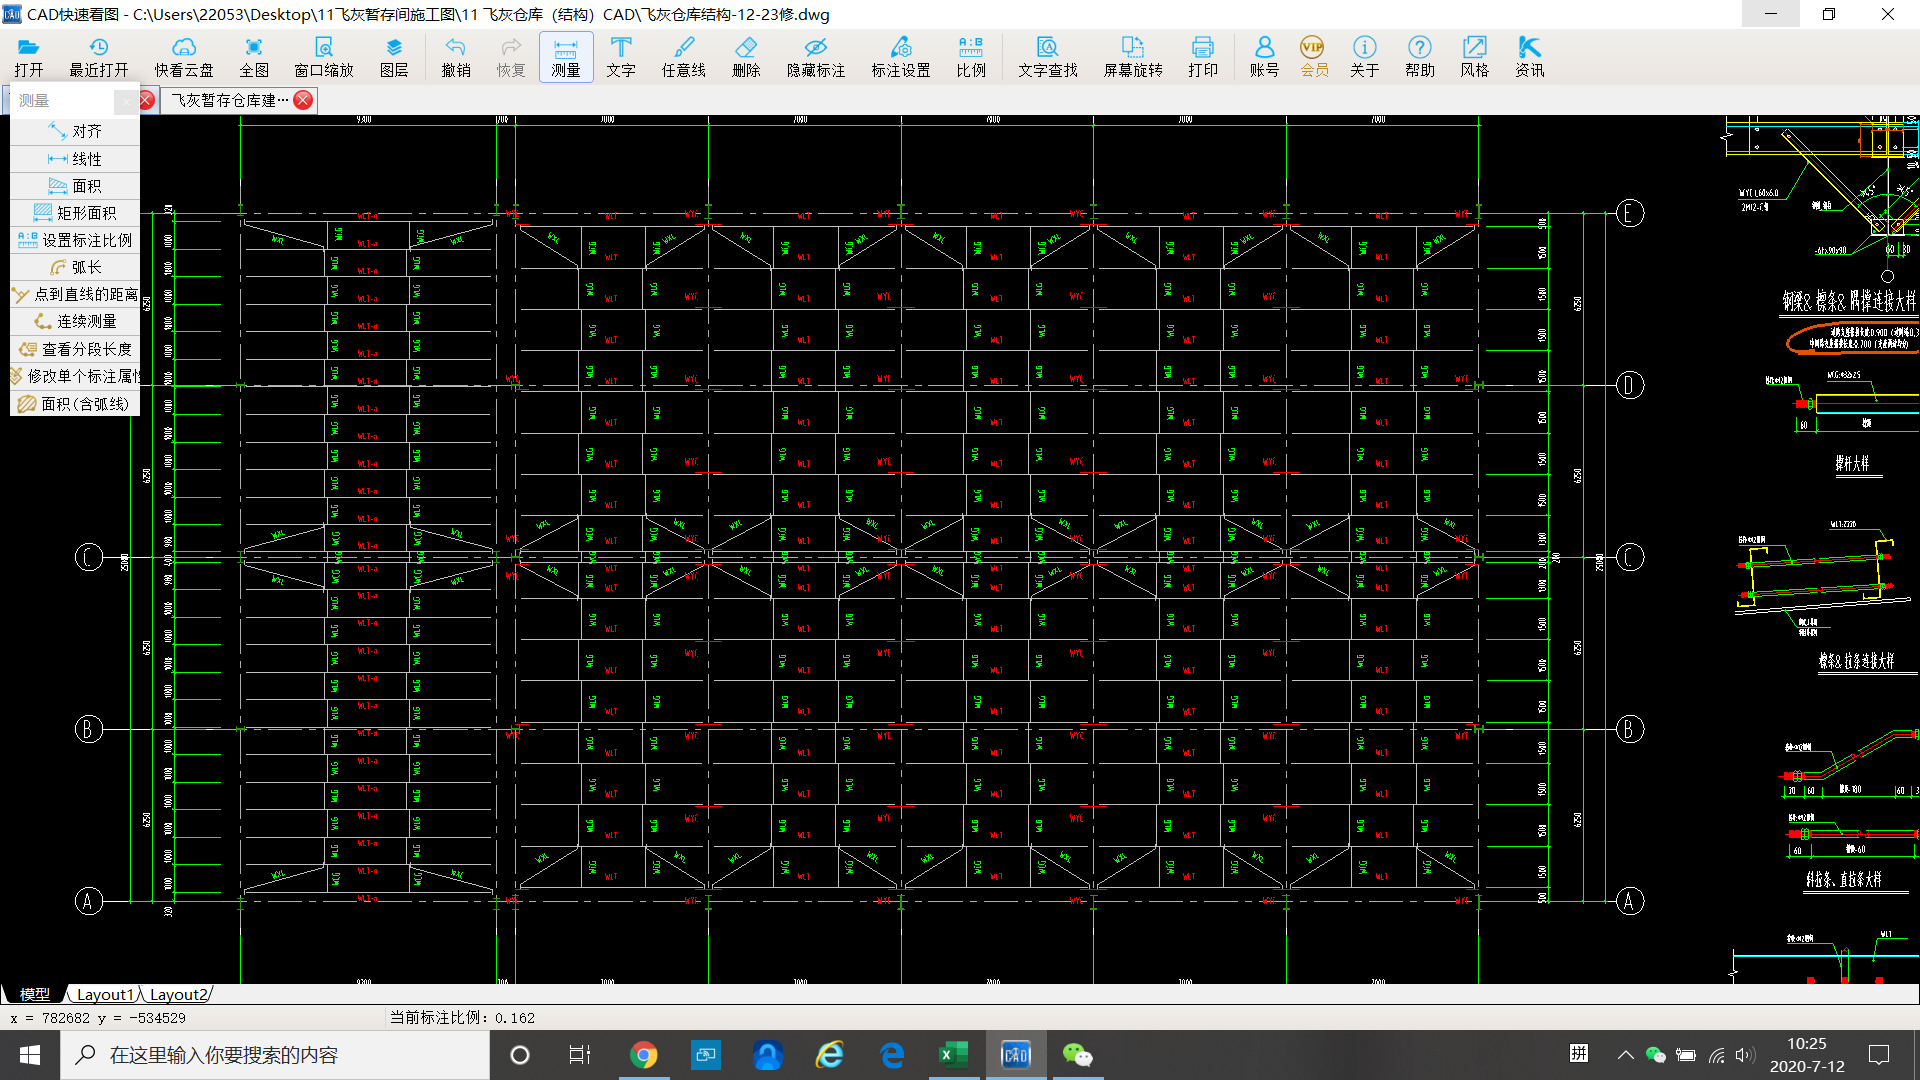The height and width of the screenshot is (1080, 1920).
Task: Select 修改单个标注属性 option
Action: pyautogui.click(x=75, y=376)
